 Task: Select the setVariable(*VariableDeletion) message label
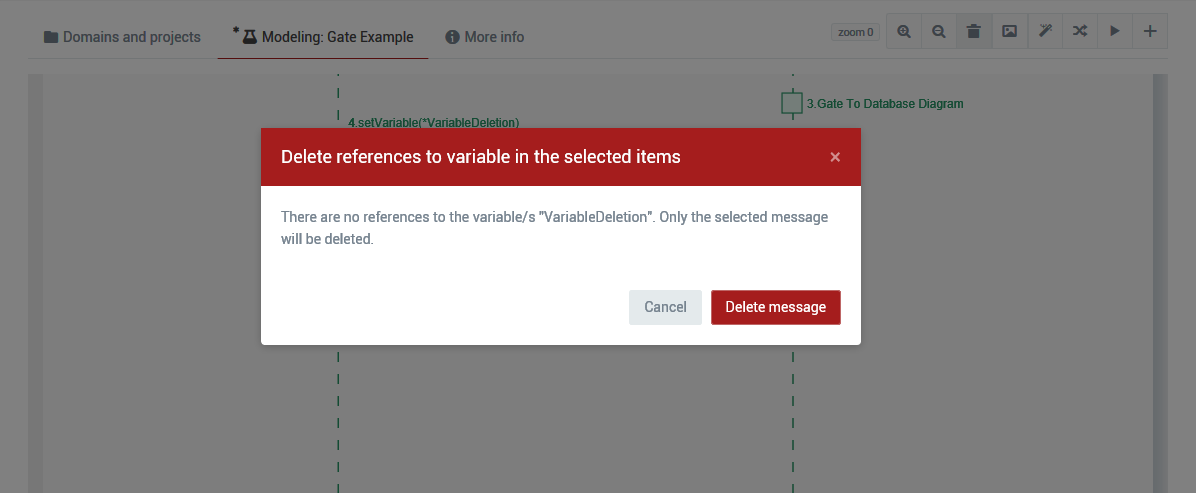(x=433, y=122)
